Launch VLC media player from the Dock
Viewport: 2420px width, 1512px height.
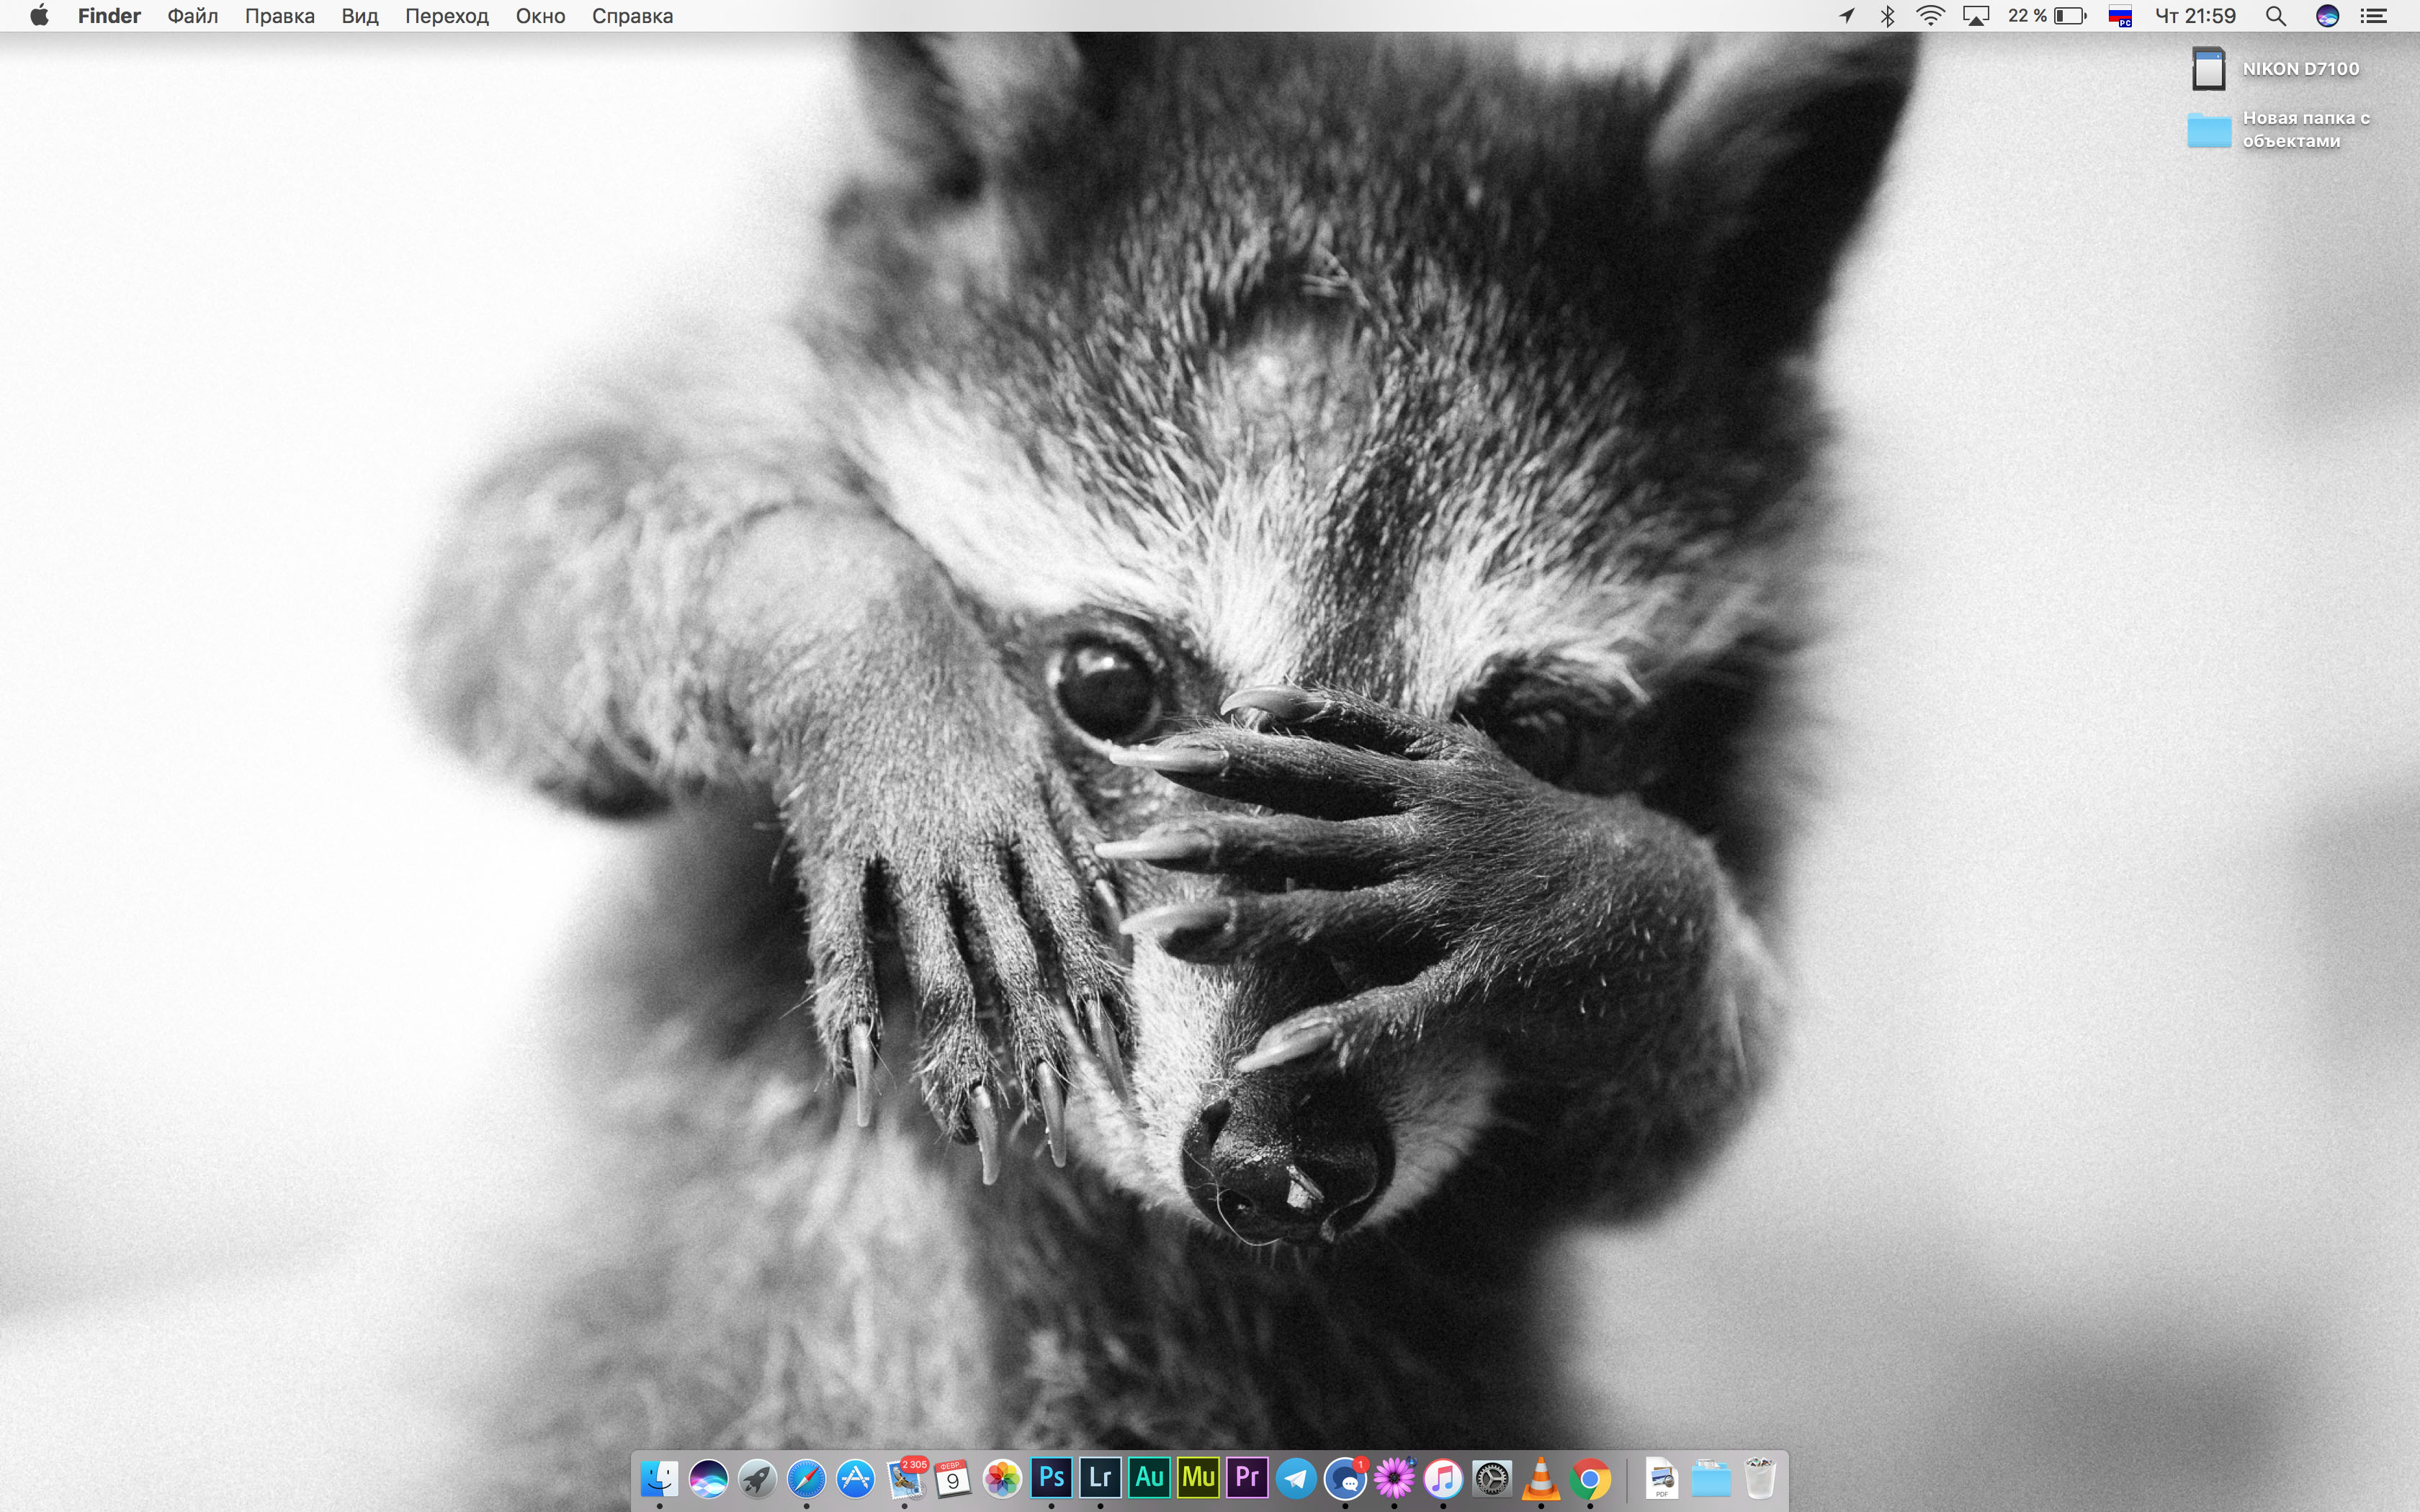1541,1478
